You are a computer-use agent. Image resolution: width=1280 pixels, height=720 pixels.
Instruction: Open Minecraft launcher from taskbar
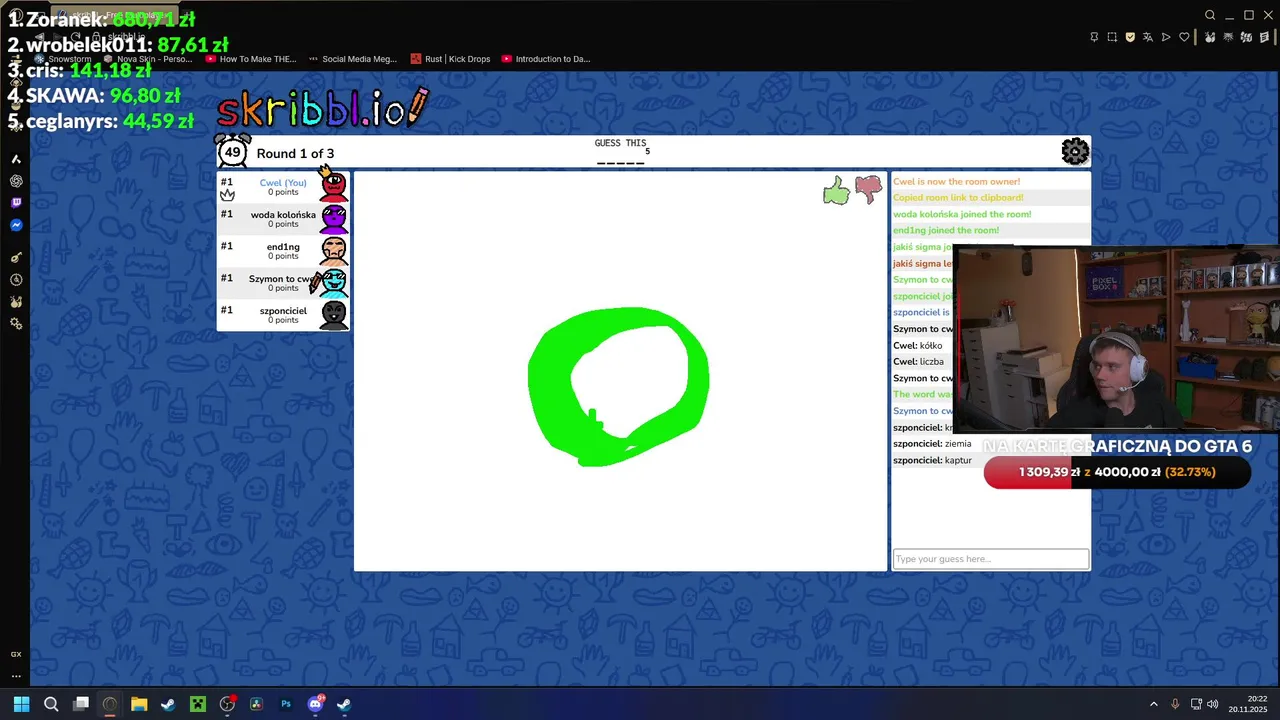198,704
